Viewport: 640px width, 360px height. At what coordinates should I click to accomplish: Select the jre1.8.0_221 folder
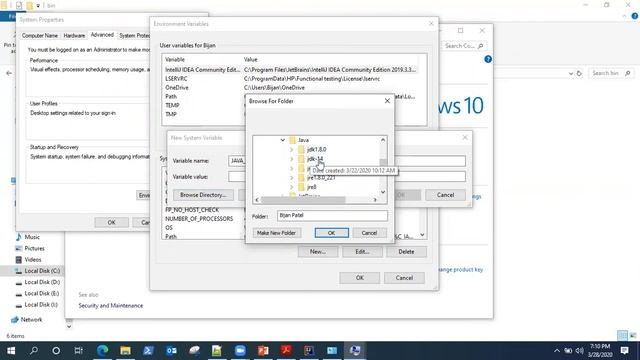click(321, 178)
